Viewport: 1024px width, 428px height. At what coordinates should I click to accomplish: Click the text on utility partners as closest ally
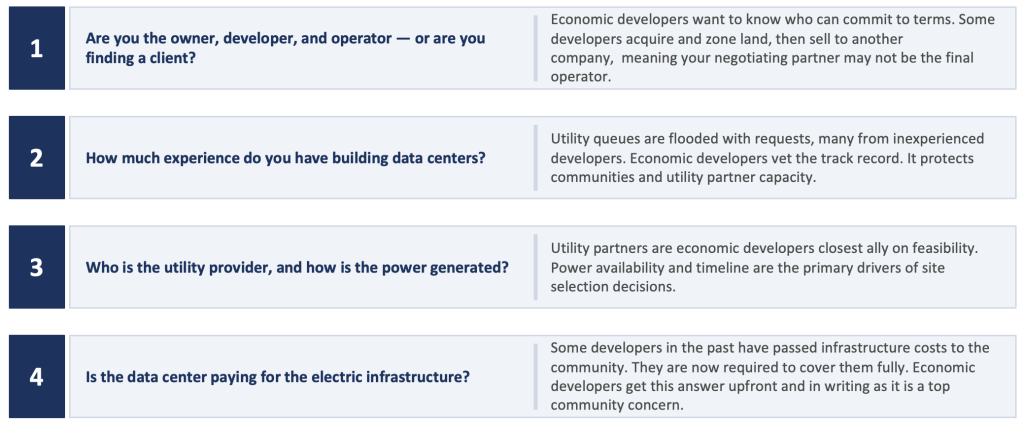point(764,267)
